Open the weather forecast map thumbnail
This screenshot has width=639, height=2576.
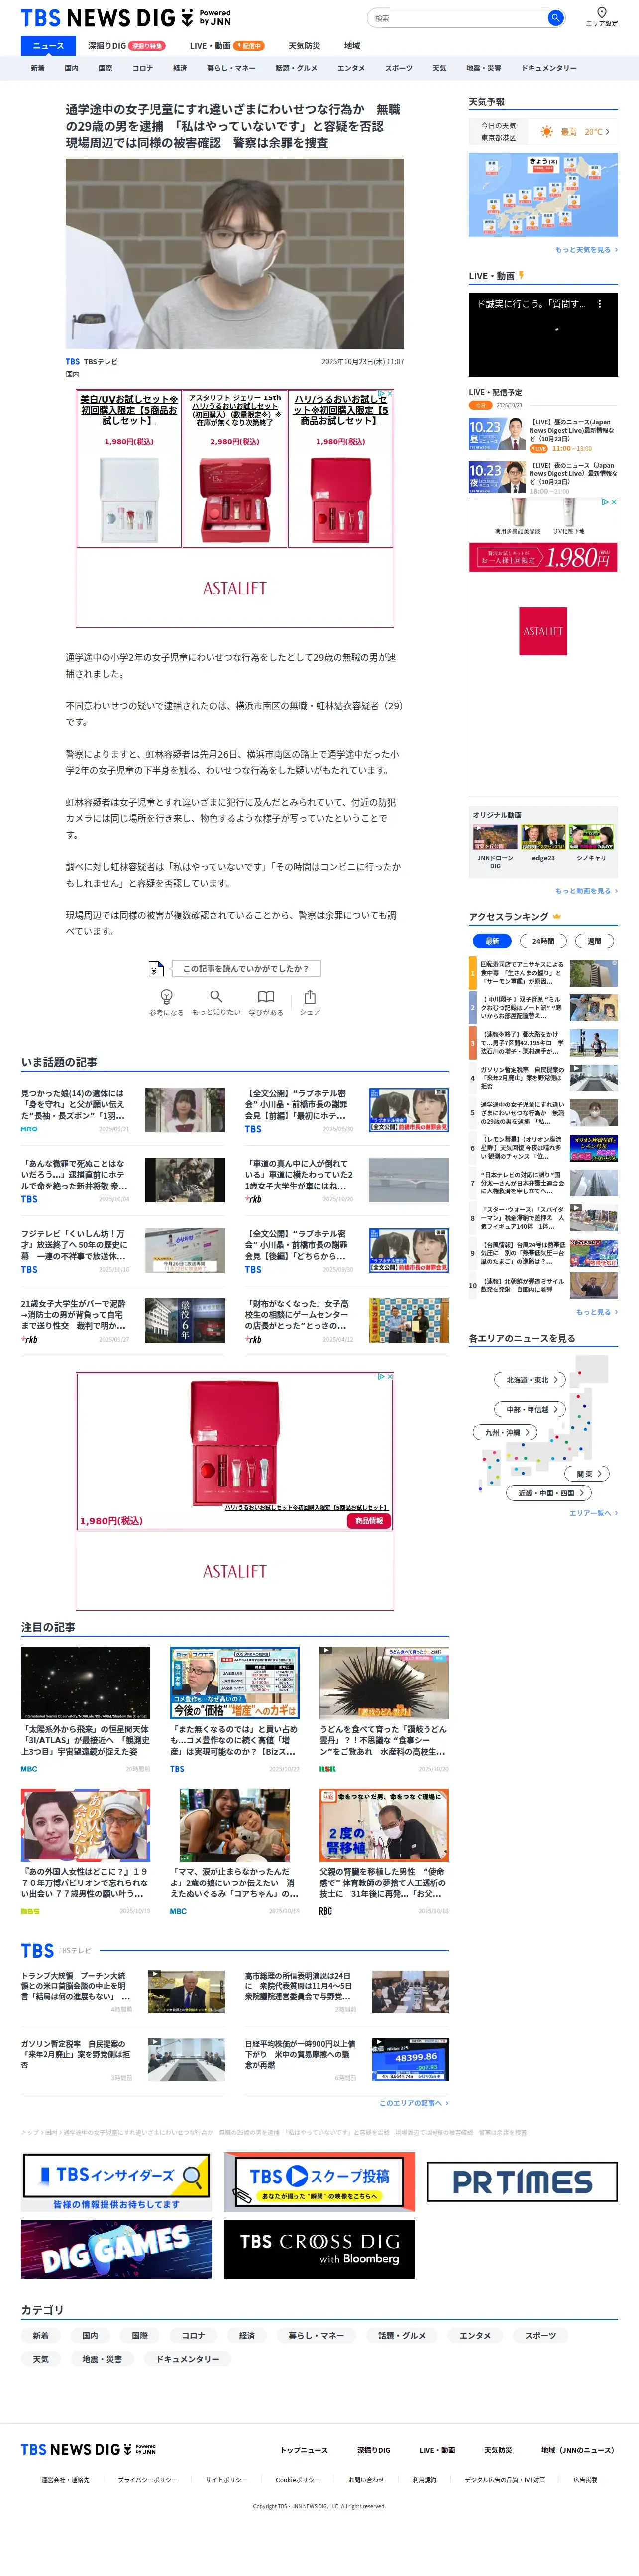pyautogui.click(x=543, y=195)
